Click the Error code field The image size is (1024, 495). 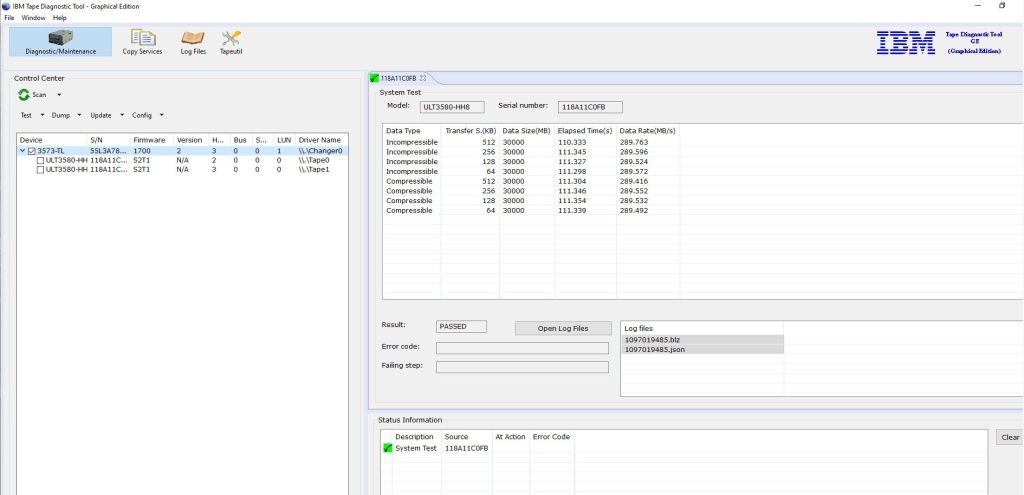tap(522, 348)
